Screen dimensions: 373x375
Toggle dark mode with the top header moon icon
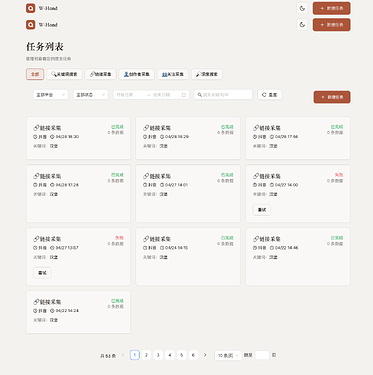tap(302, 8)
